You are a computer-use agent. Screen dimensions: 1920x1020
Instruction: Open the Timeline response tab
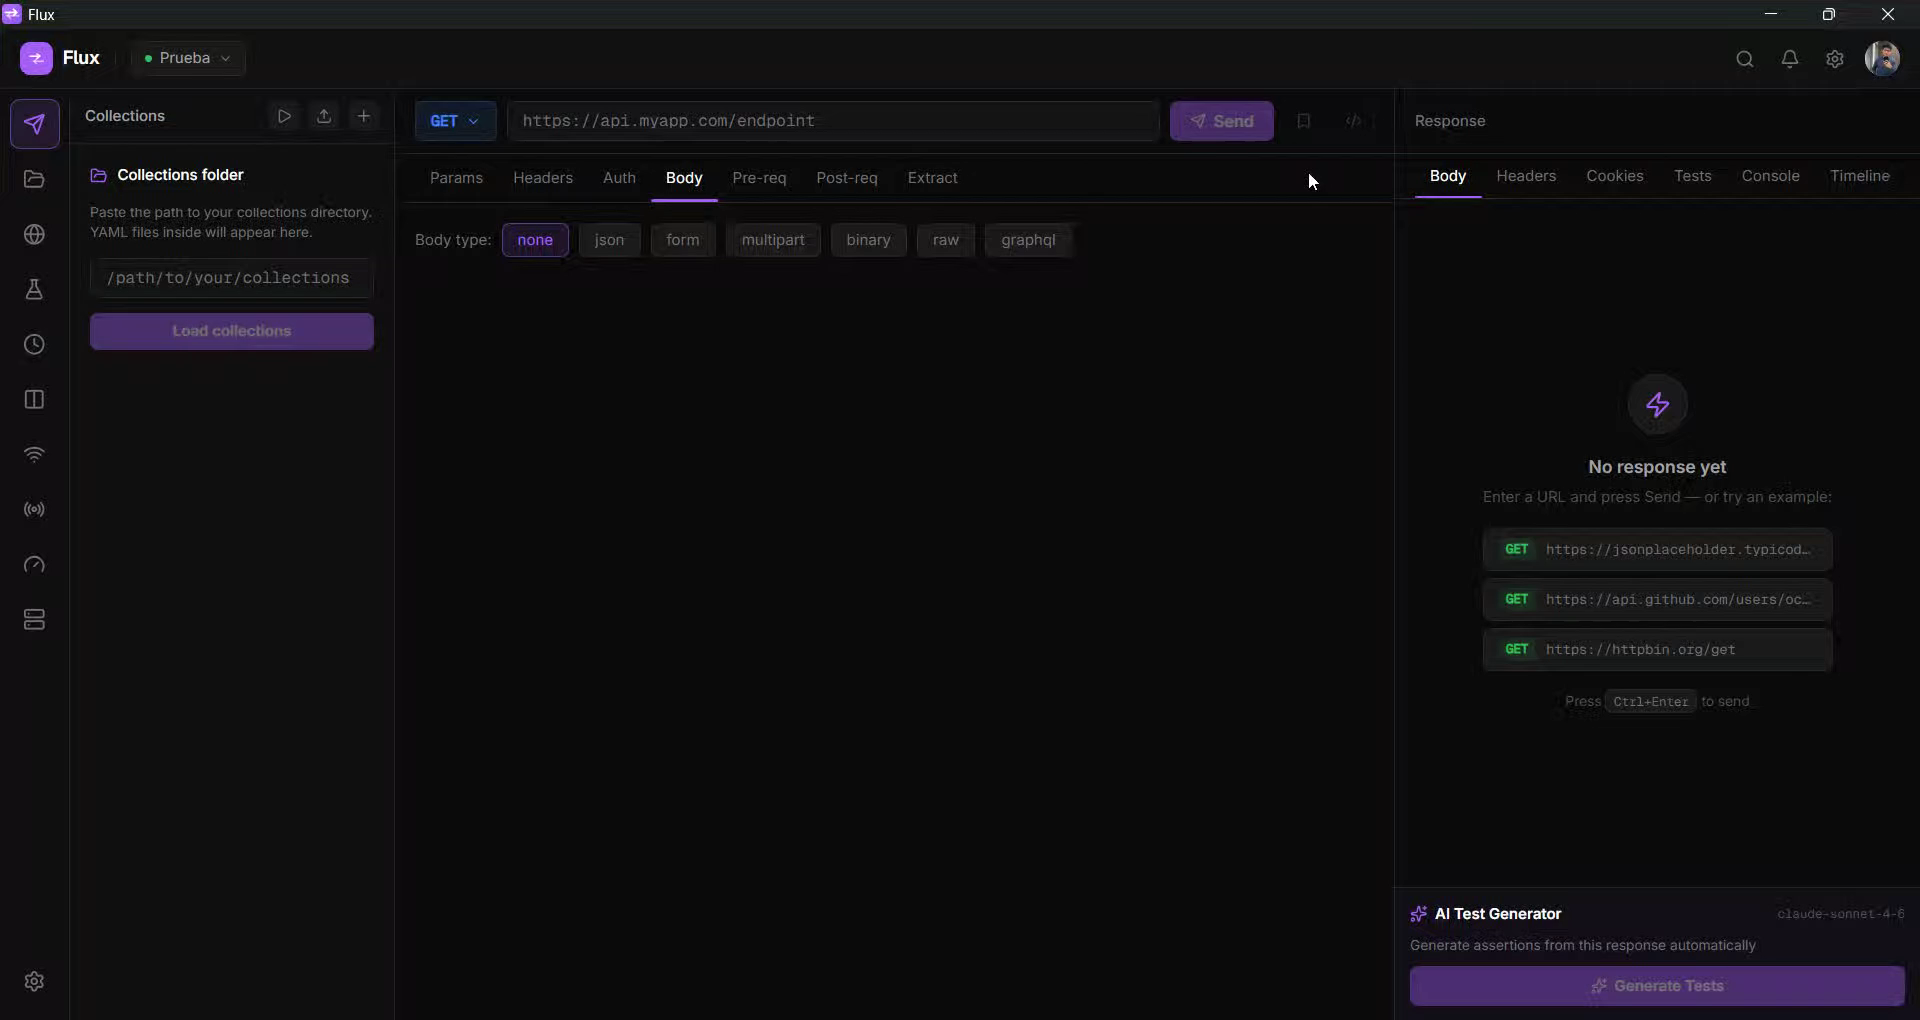pyautogui.click(x=1859, y=176)
